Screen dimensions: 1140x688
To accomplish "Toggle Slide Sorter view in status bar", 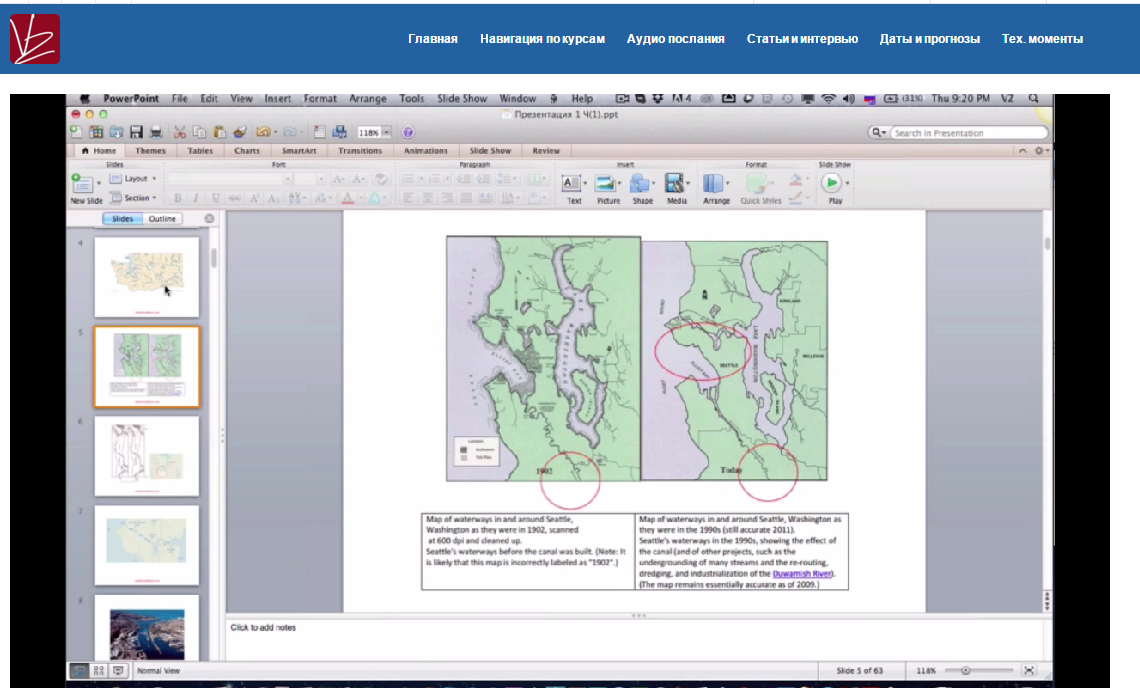I will pyautogui.click(x=99, y=670).
